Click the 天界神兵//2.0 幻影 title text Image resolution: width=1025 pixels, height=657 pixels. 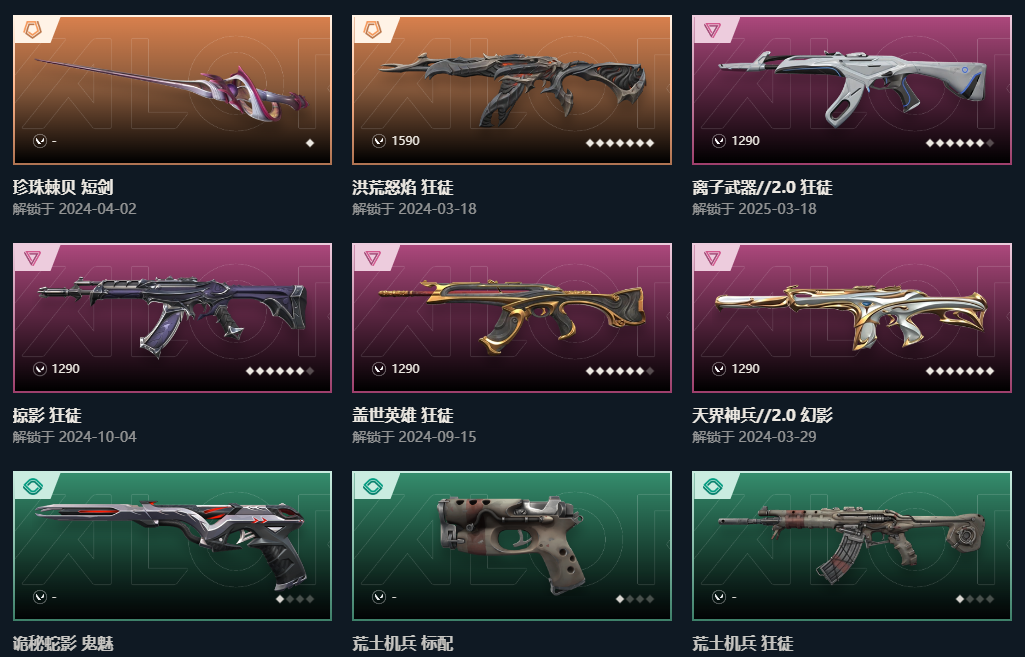[x=762, y=415]
